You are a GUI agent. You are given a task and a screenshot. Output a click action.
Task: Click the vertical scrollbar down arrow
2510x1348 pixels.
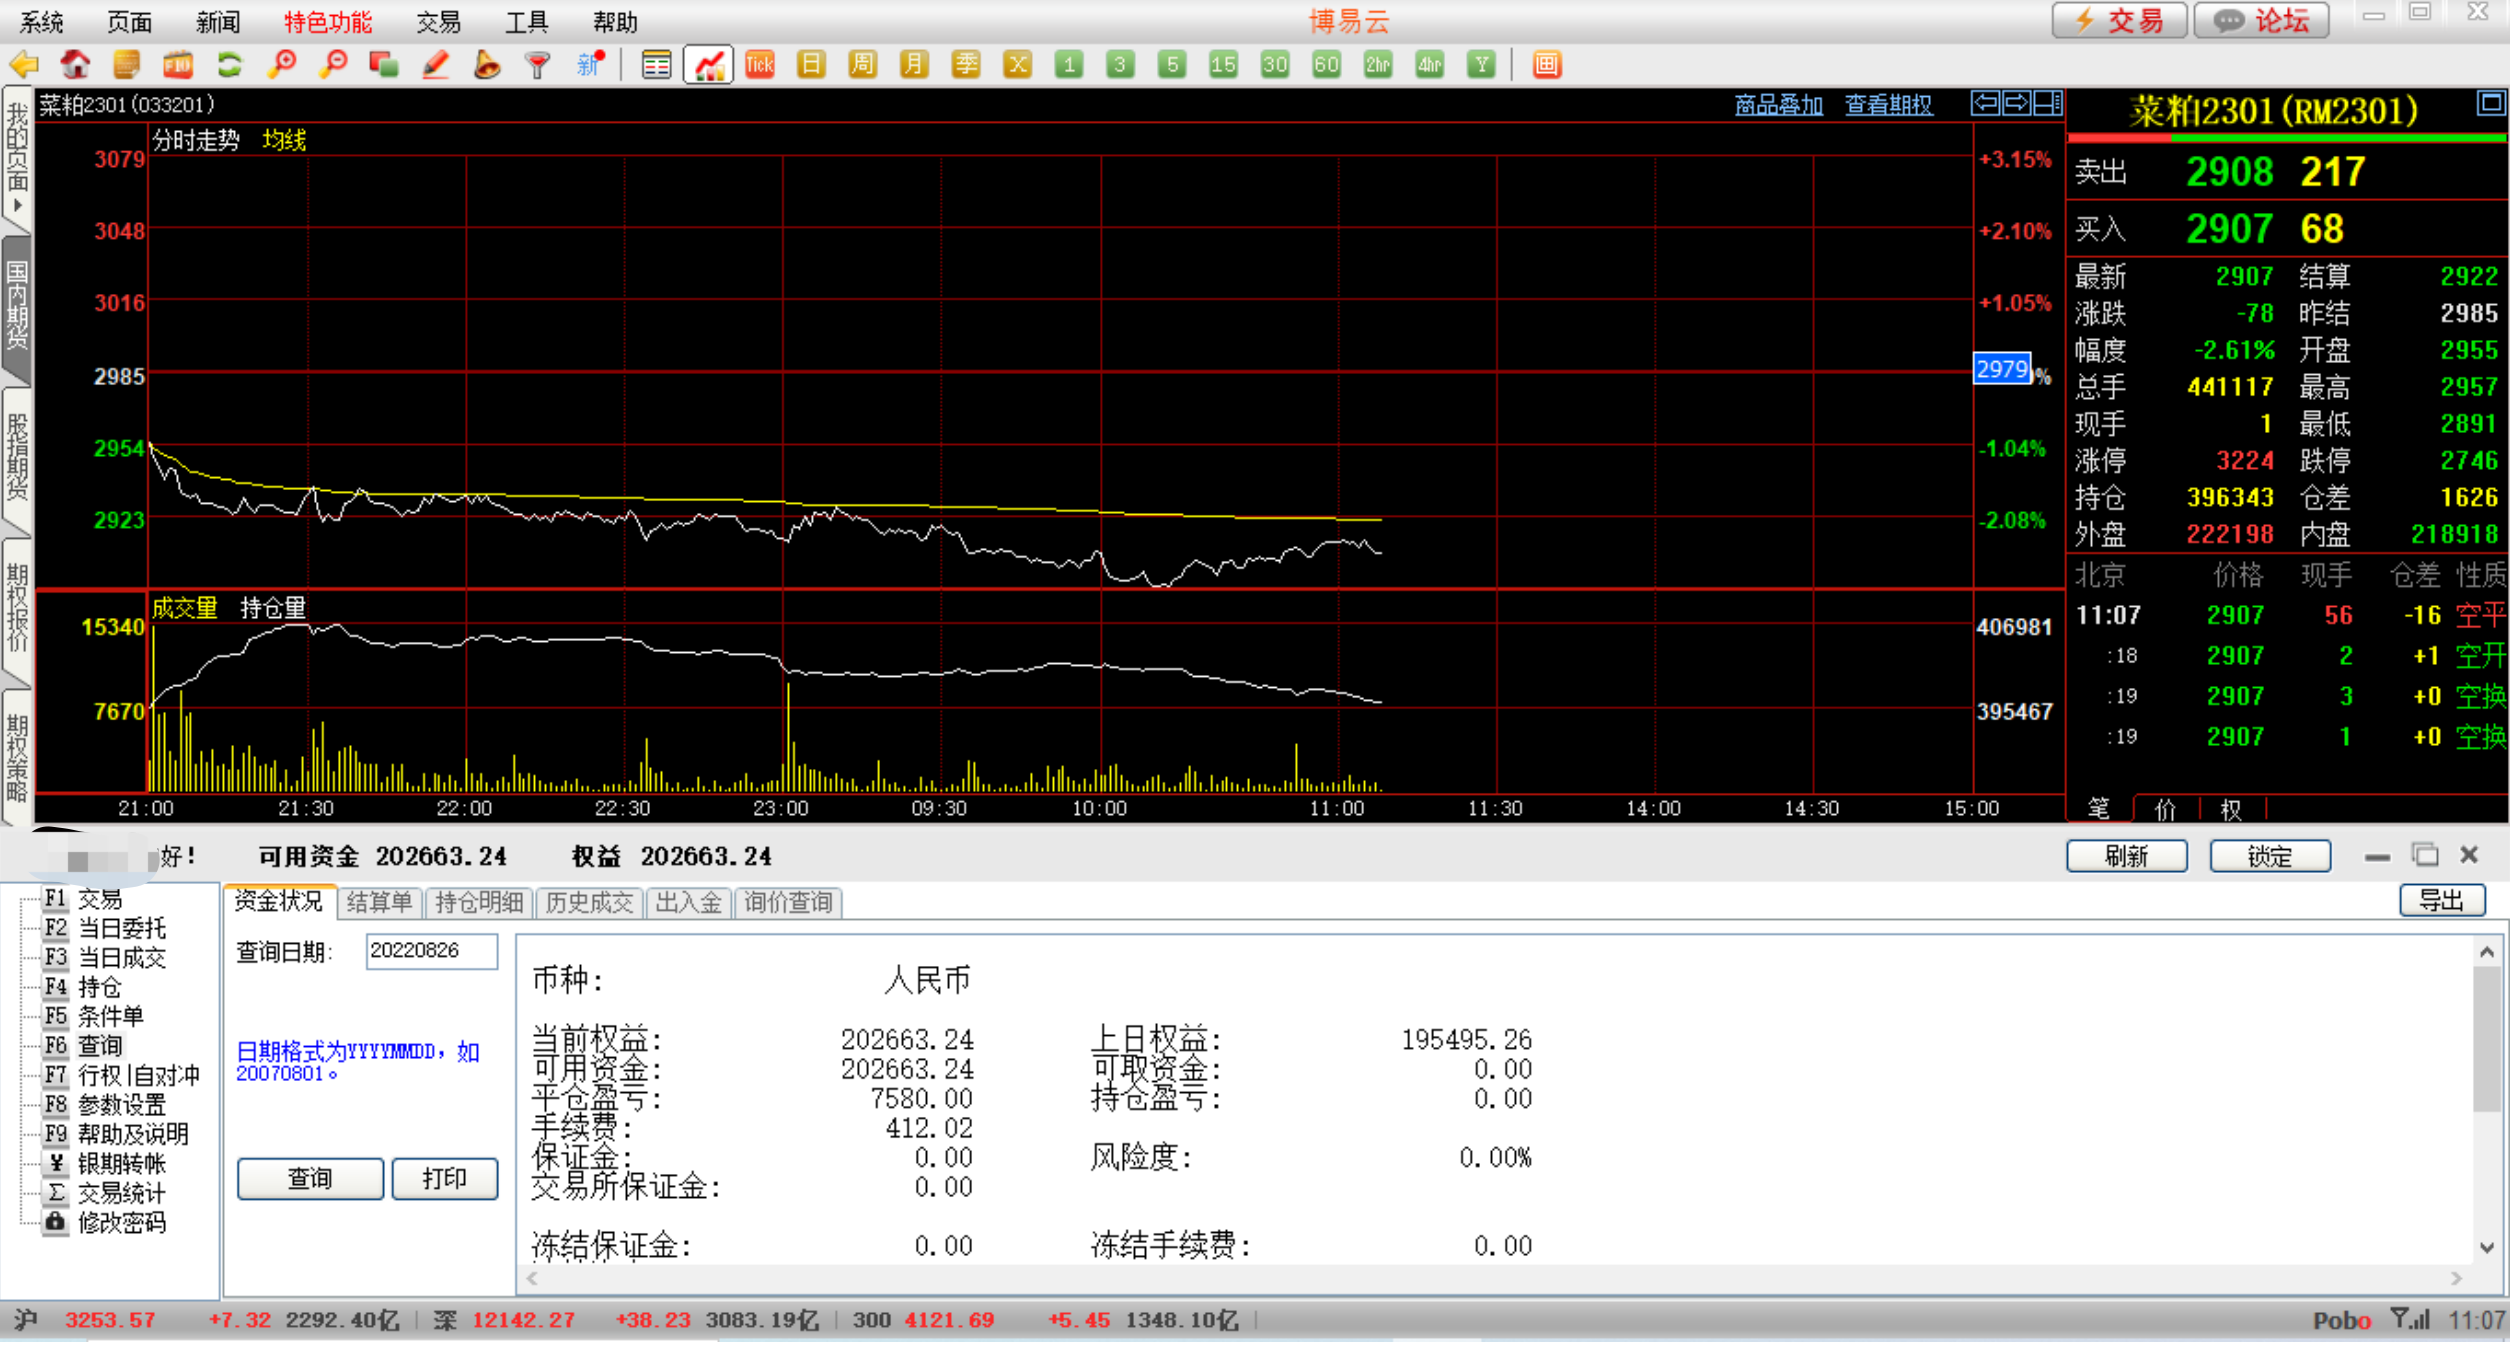tap(2487, 1247)
